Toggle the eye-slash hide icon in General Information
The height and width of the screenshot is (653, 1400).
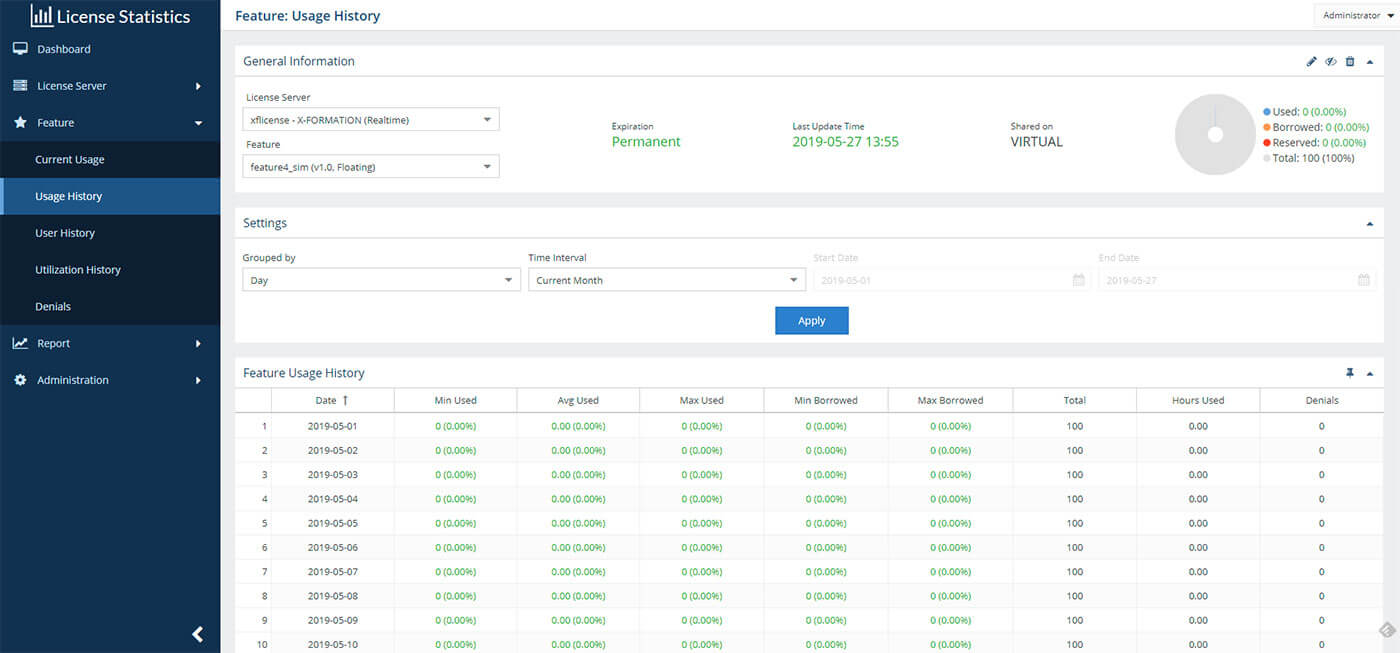point(1331,62)
